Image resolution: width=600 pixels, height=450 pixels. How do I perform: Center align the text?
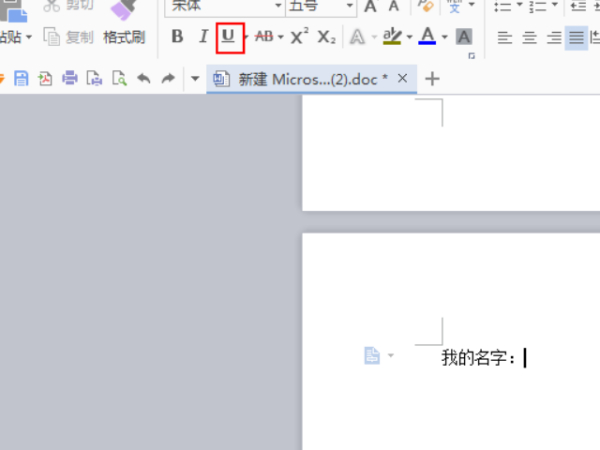click(x=529, y=38)
